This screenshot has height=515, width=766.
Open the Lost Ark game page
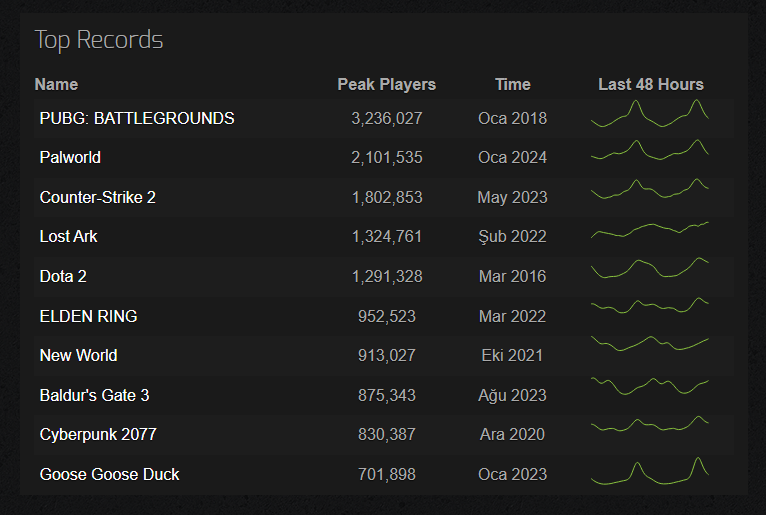pos(68,236)
